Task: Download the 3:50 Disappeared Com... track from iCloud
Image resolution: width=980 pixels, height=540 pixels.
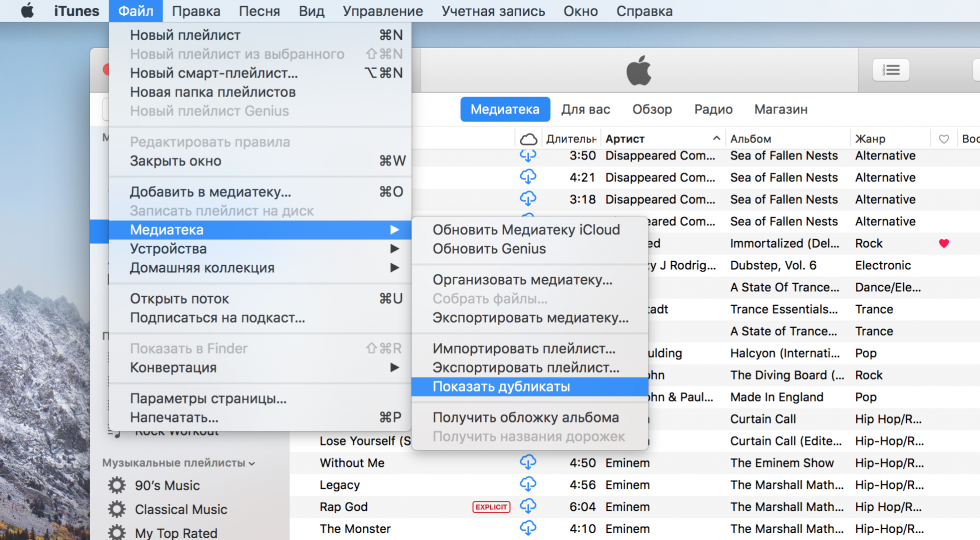Action: (x=528, y=155)
